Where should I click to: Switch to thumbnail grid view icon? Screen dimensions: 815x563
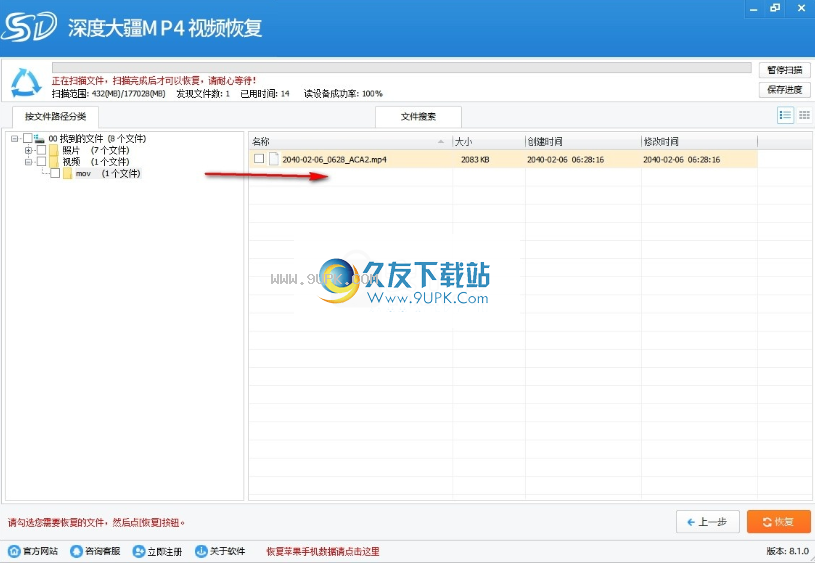click(804, 115)
